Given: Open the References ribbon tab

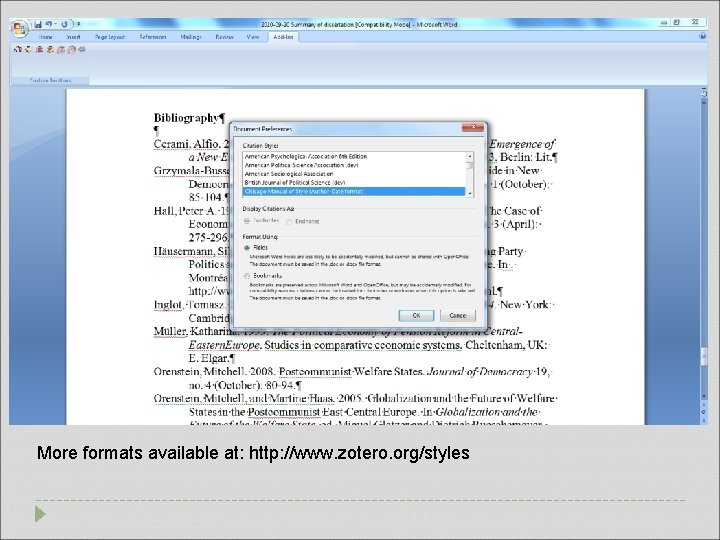Looking at the screenshot, I should (x=153, y=37).
